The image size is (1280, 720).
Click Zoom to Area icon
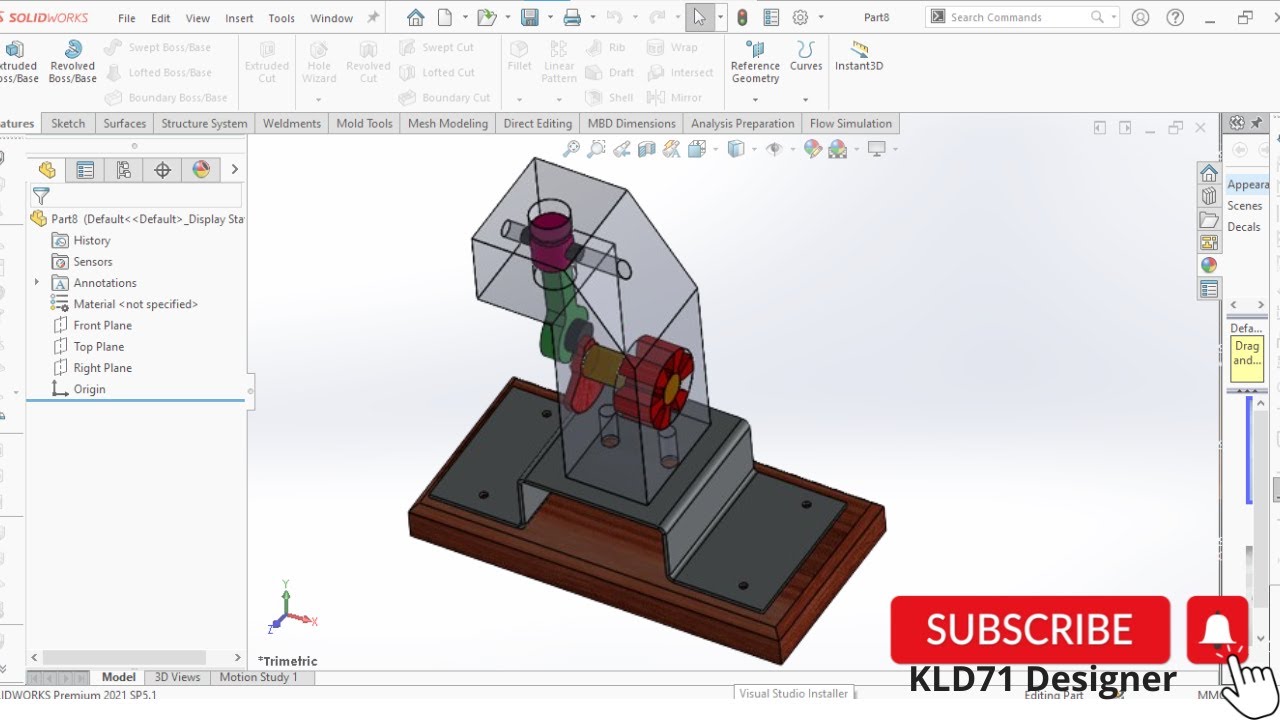596,149
